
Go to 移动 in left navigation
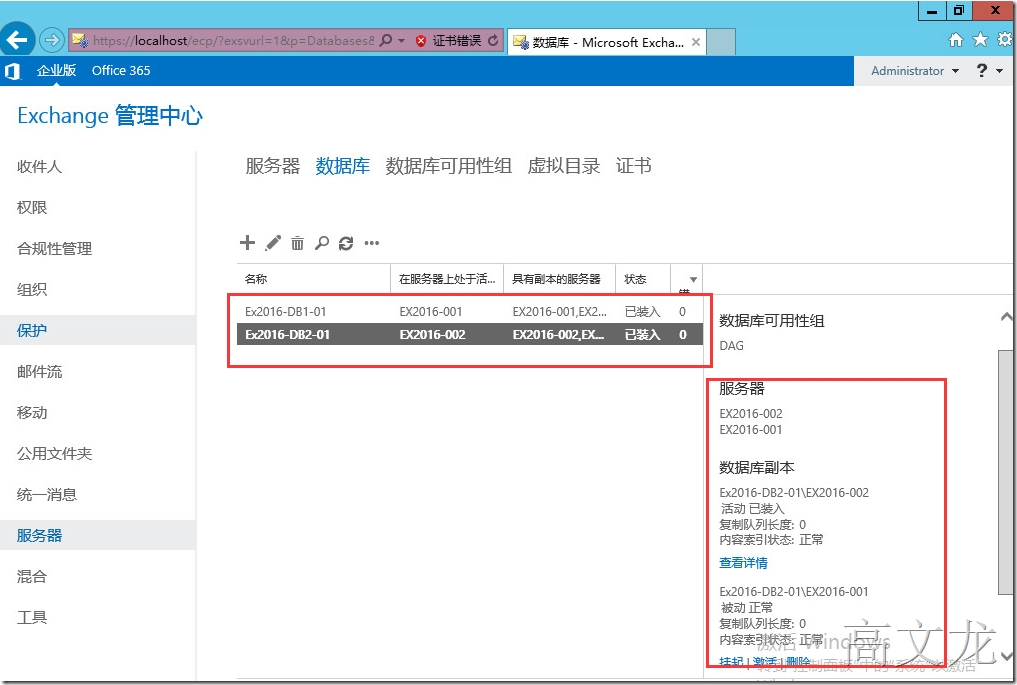click(32, 413)
